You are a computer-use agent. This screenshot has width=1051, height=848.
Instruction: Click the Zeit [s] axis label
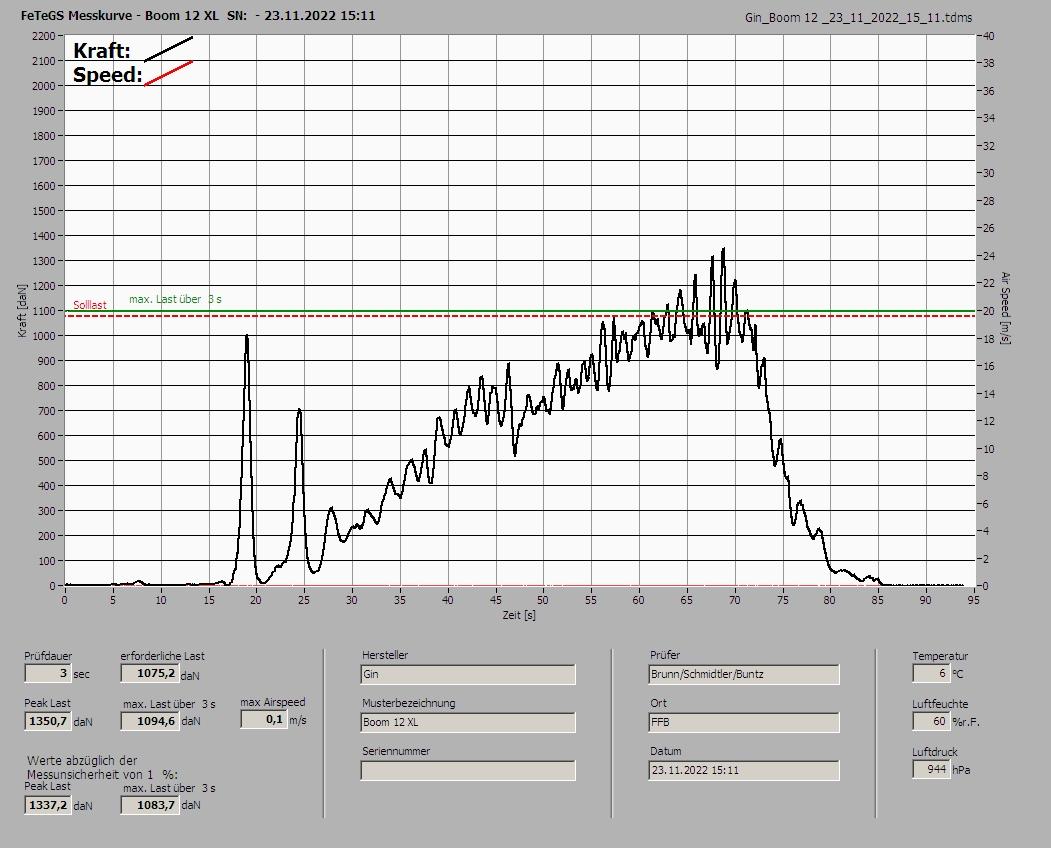click(519, 615)
